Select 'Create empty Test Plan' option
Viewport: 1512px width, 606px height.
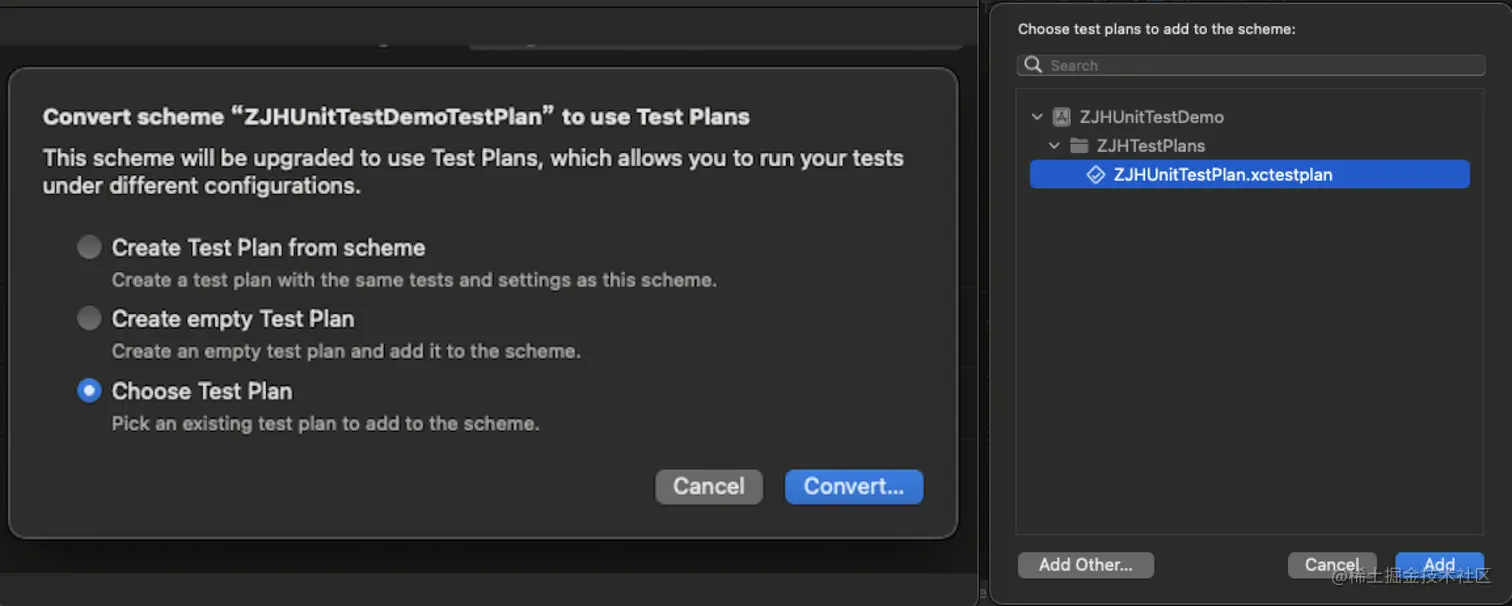tap(89, 318)
